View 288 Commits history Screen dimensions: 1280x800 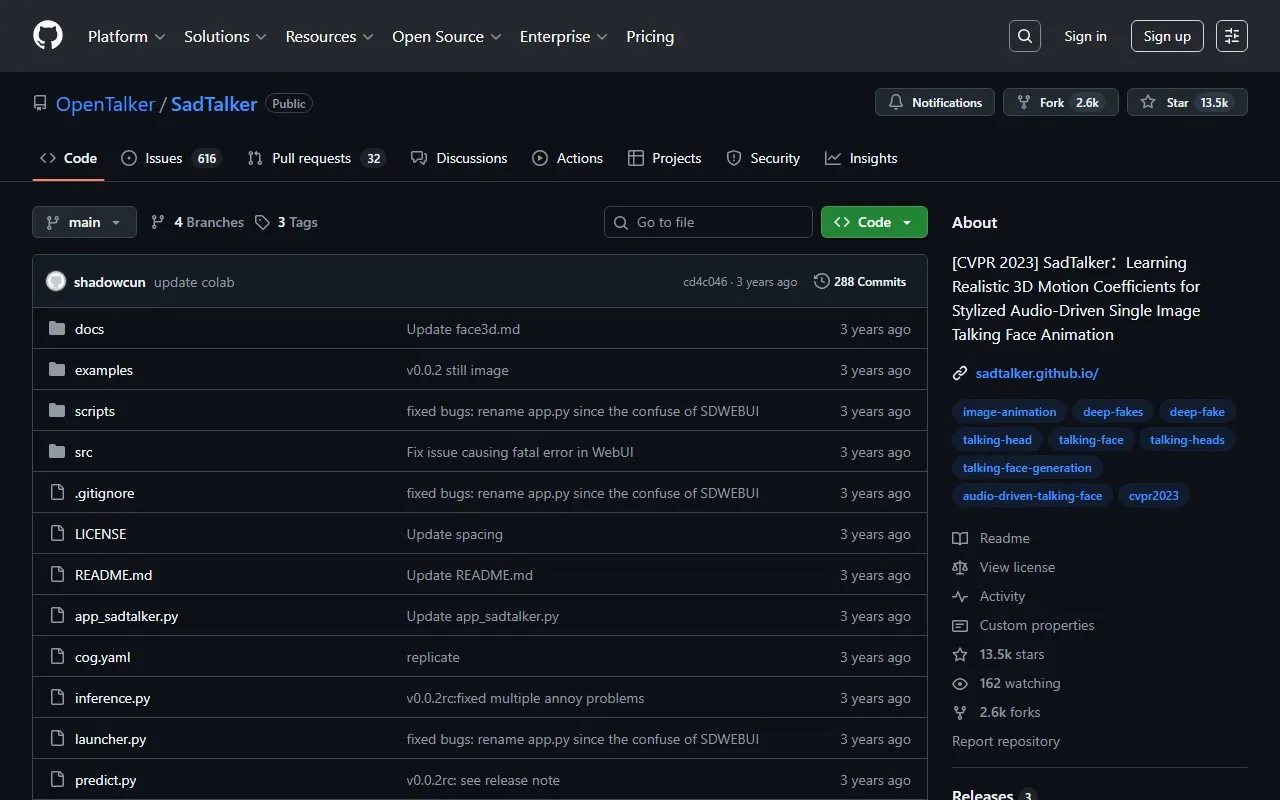coord(860,282)
